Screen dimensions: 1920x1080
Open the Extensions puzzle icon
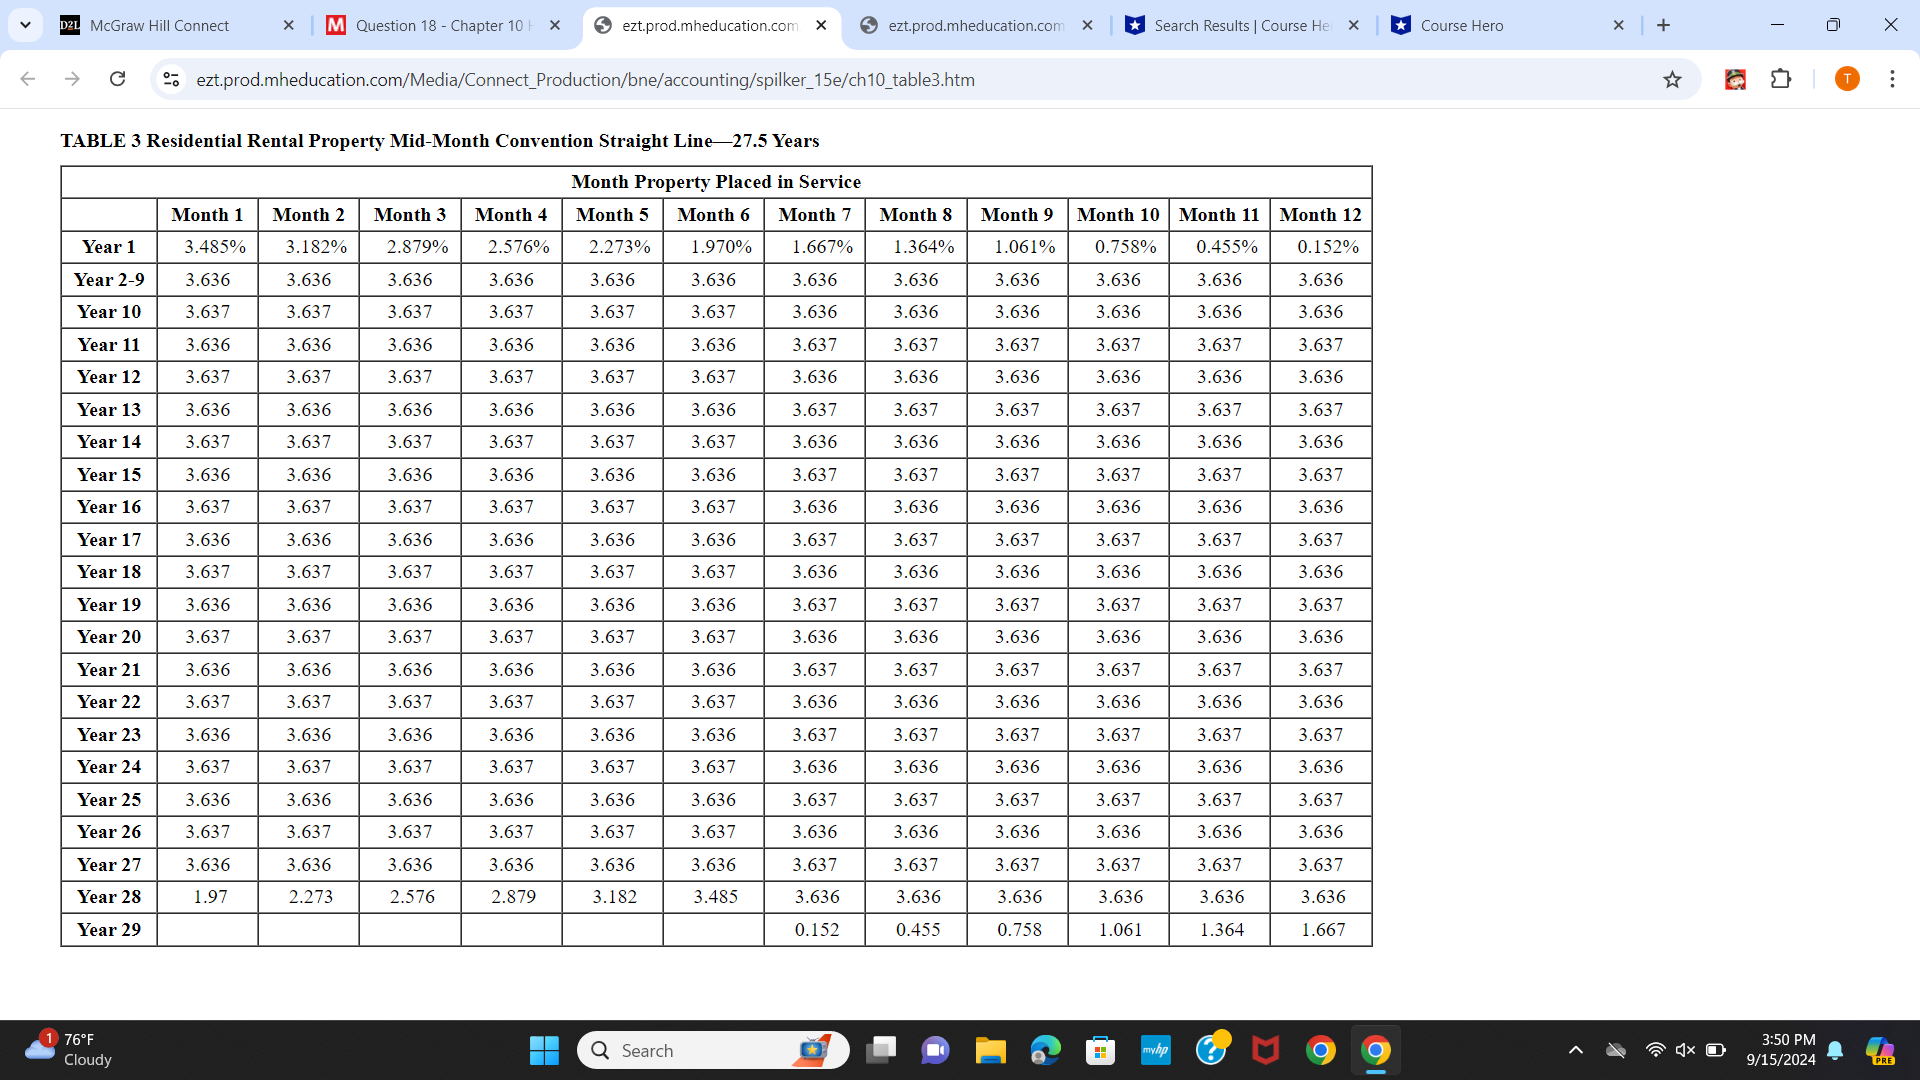(1781, 79)
